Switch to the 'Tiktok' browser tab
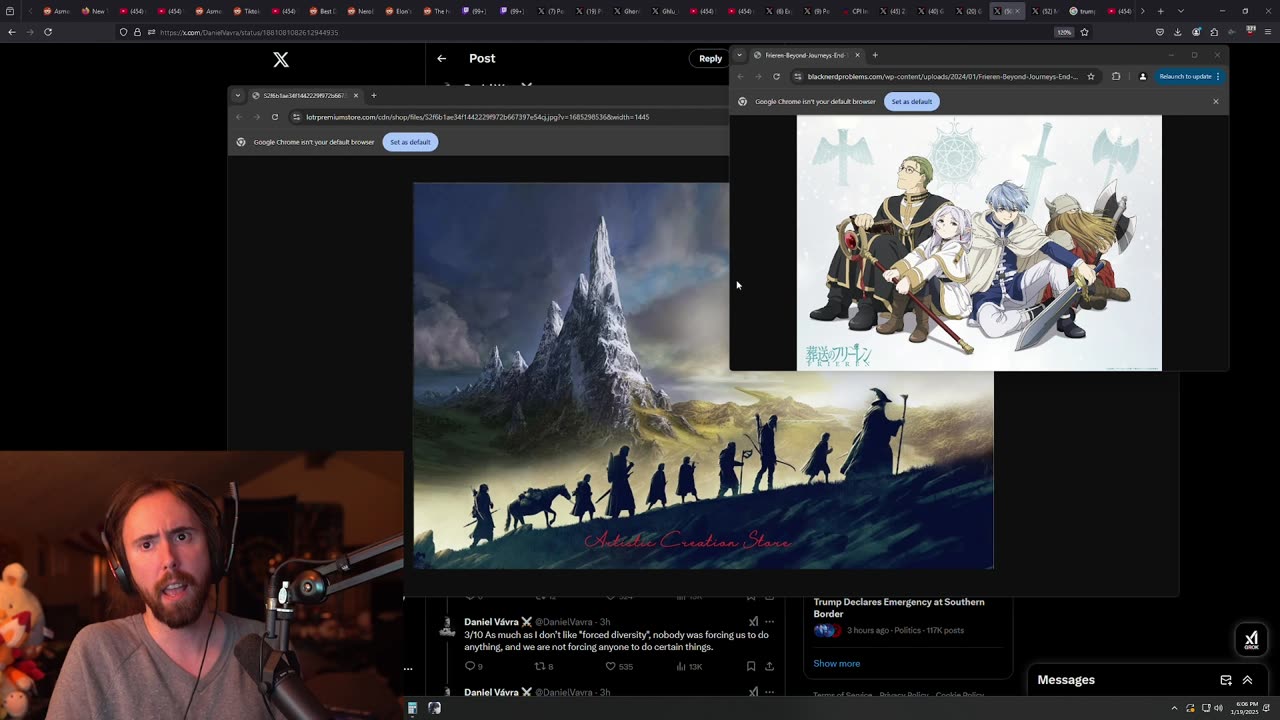 pyautogui.click(x=247, y=11)
